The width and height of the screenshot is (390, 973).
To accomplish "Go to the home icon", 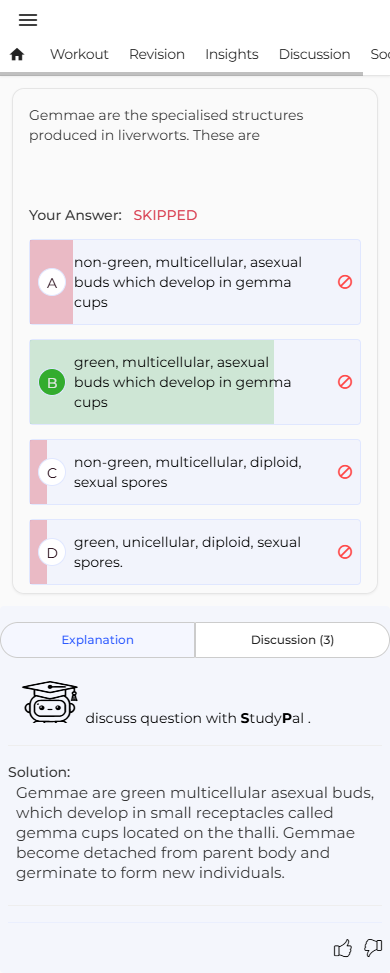I will 17,55.
